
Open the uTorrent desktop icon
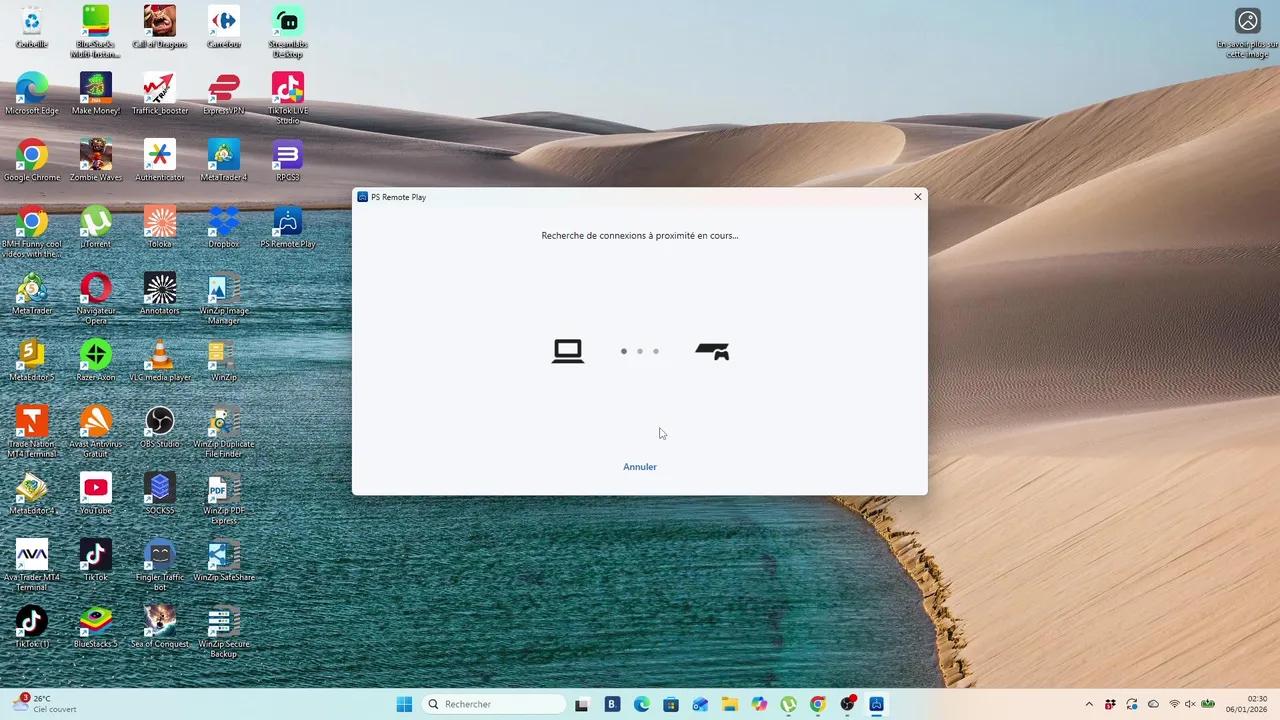[x=96, y=222]
